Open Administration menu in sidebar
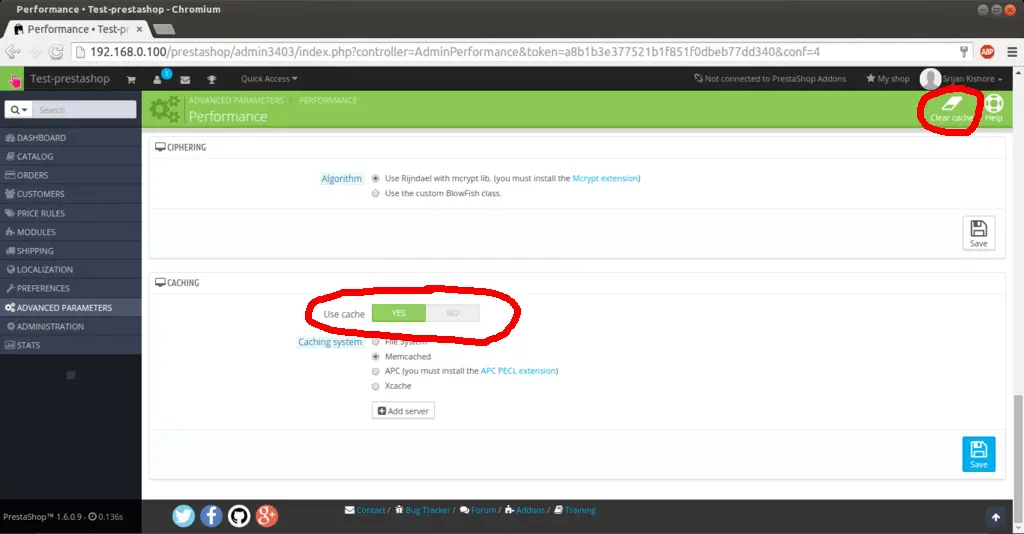1024x534 pixels. (x=71, y=326)
